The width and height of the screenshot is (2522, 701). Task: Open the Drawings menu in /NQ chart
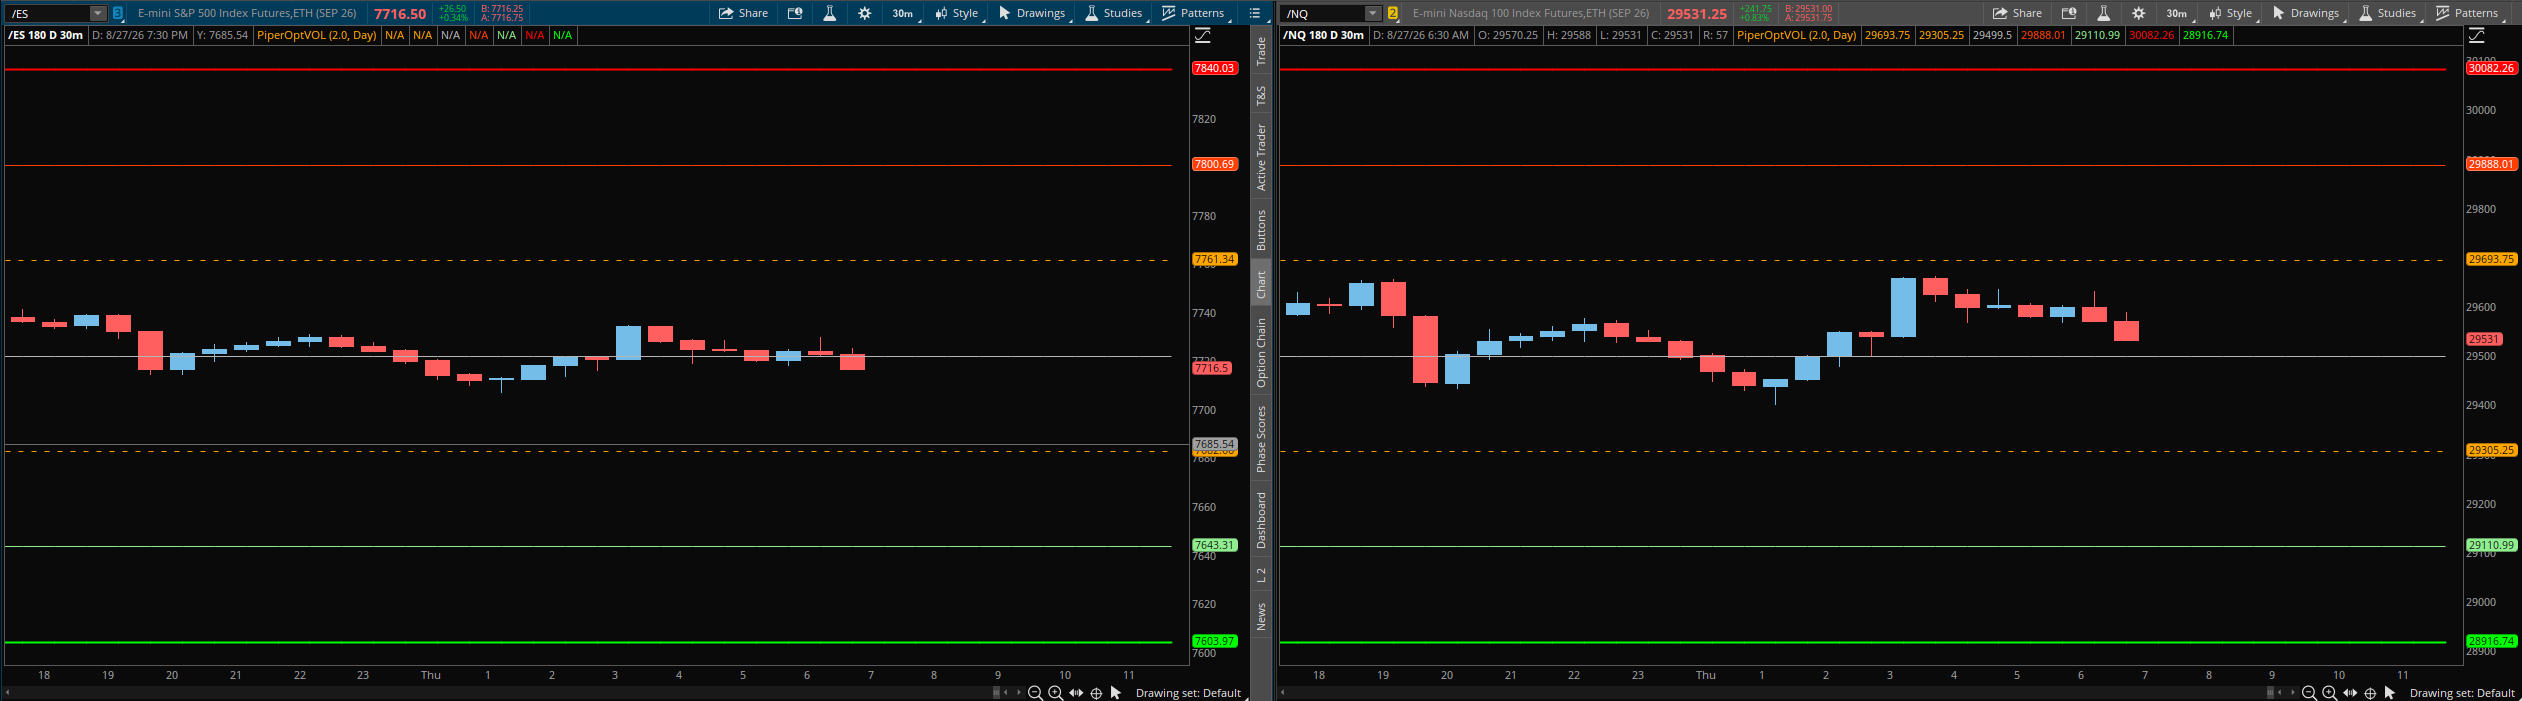tap(2306, 13)
